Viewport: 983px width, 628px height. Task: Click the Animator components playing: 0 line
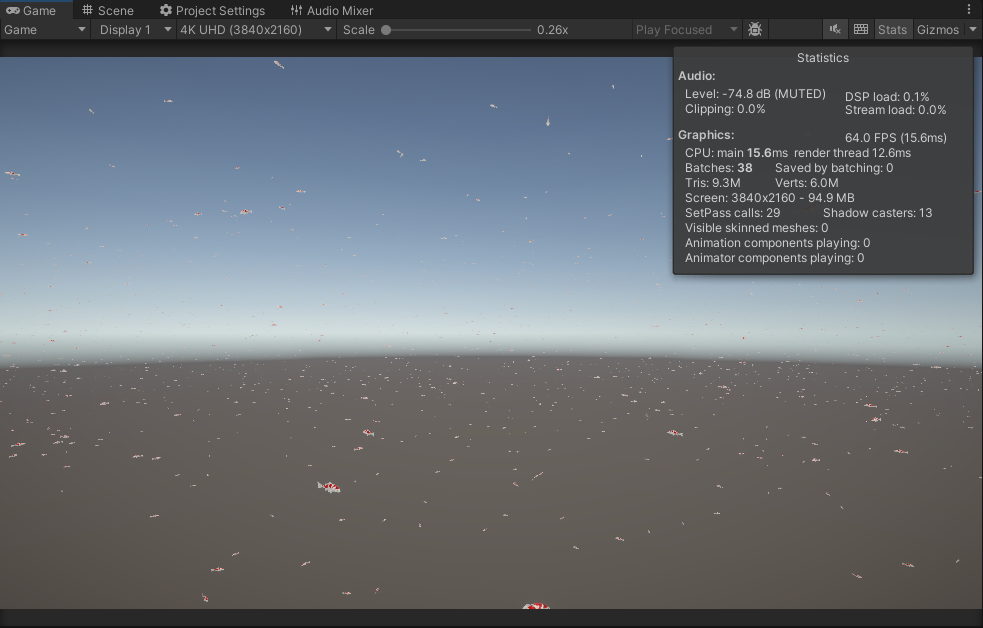point(774,258)
